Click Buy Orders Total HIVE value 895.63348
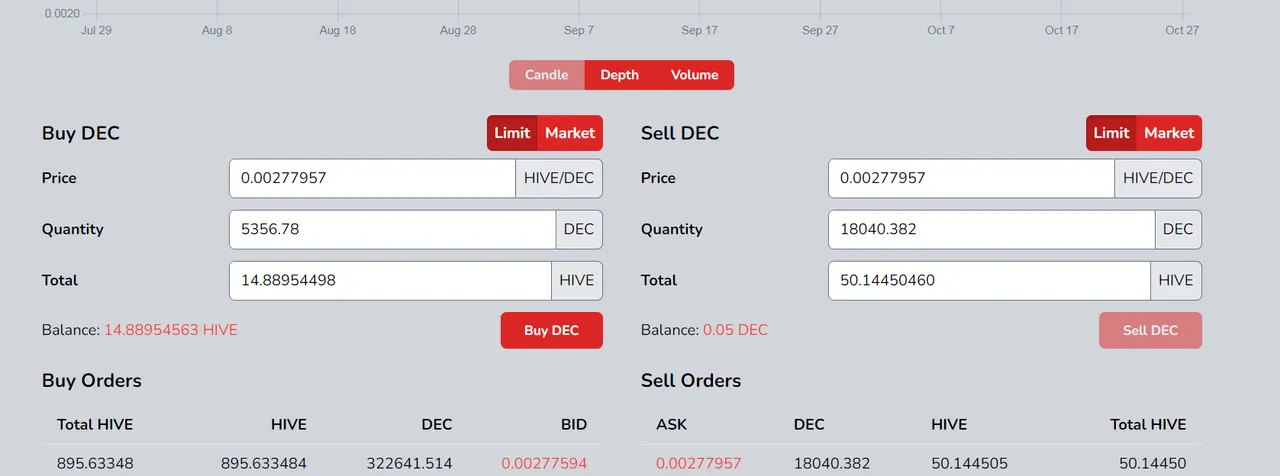Viewport: 1280px width, 476px height. 95,463
